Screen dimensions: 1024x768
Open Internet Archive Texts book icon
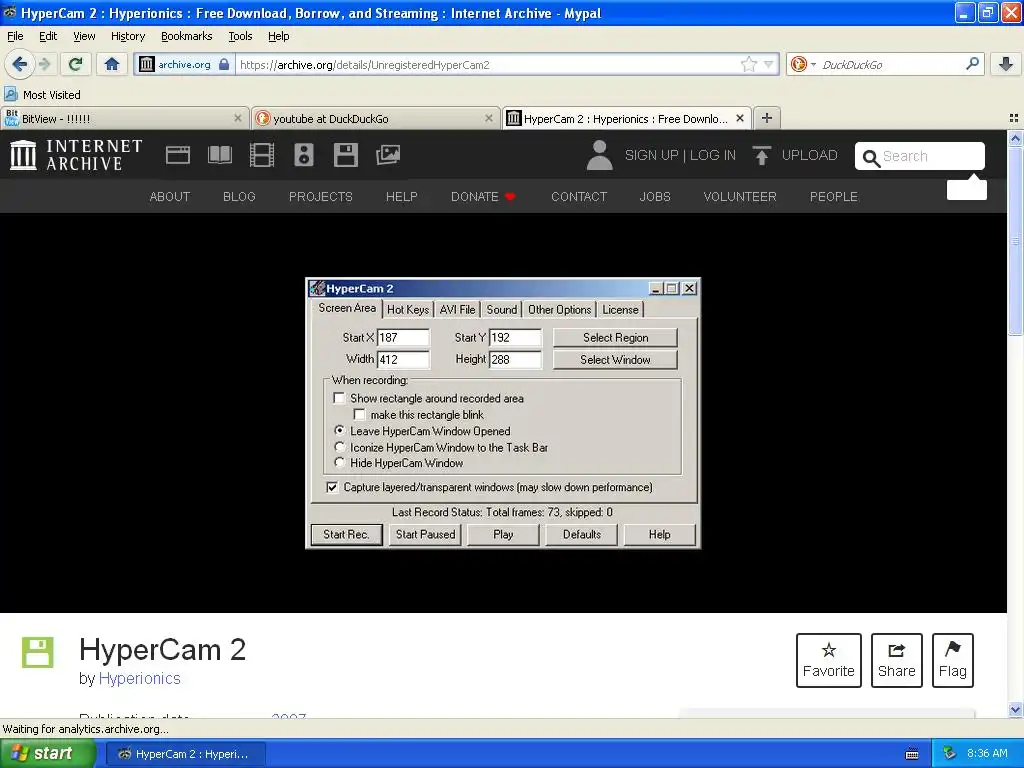[219, 155]
